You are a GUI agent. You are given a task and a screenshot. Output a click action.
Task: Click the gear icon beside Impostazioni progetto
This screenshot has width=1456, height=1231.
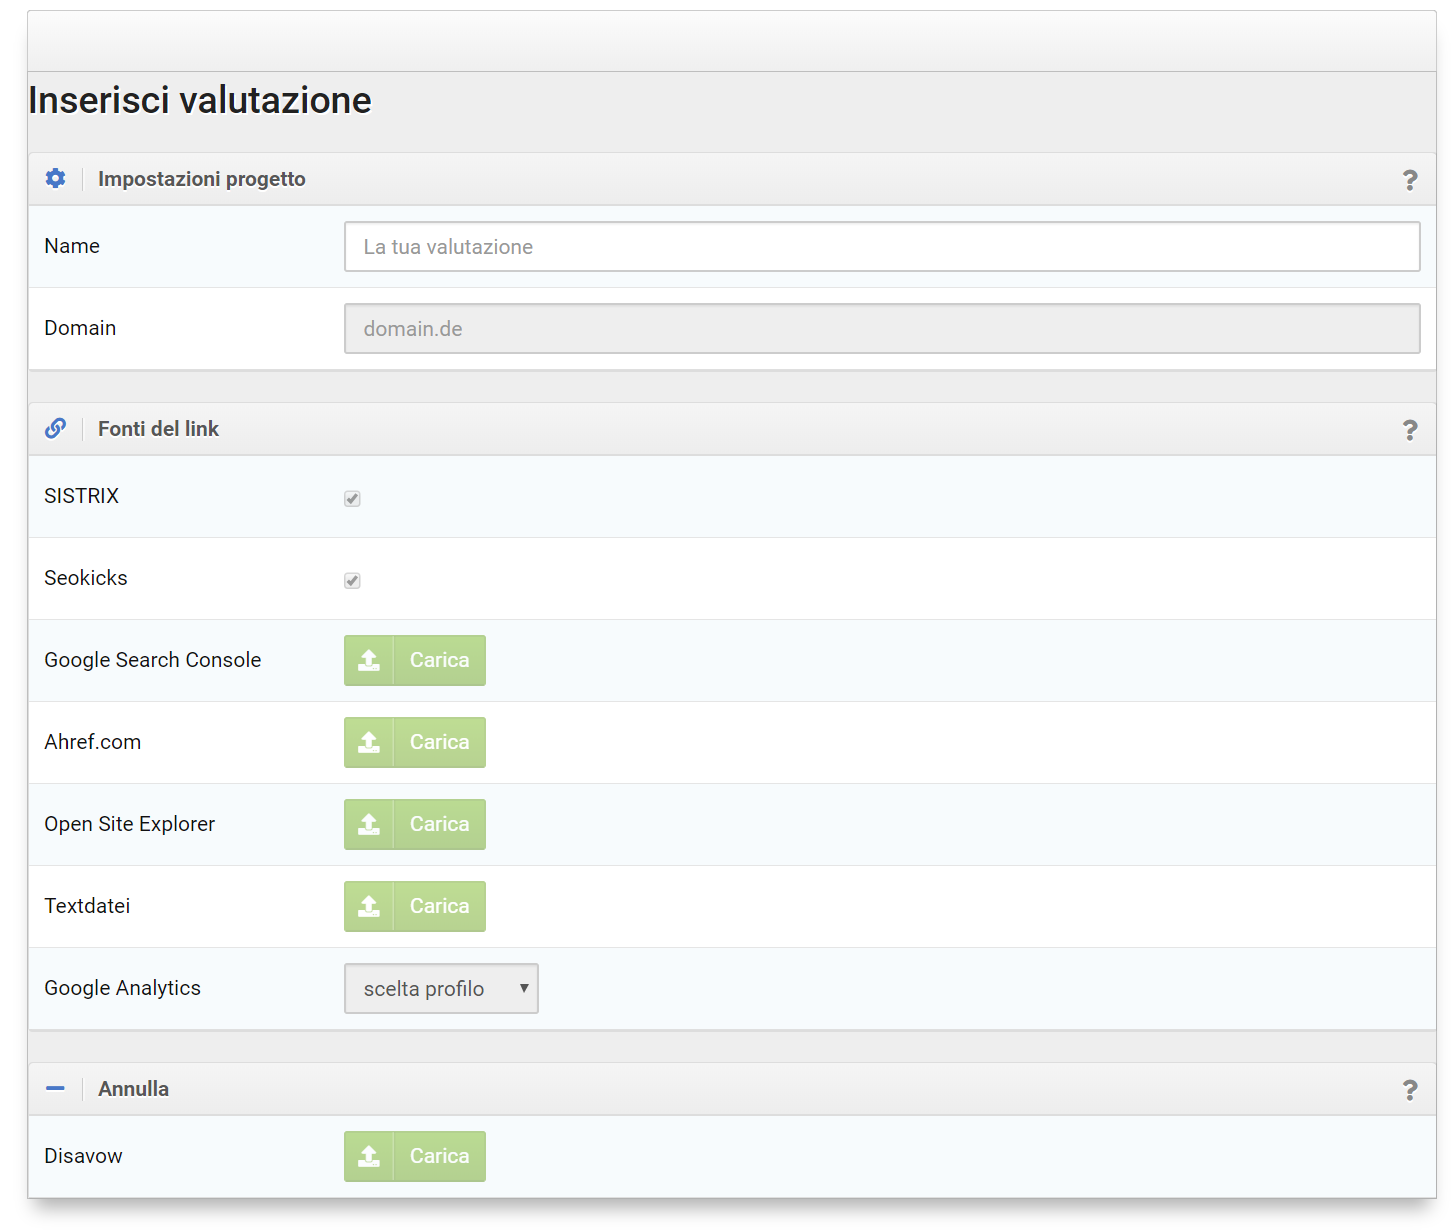pos(56,178)
